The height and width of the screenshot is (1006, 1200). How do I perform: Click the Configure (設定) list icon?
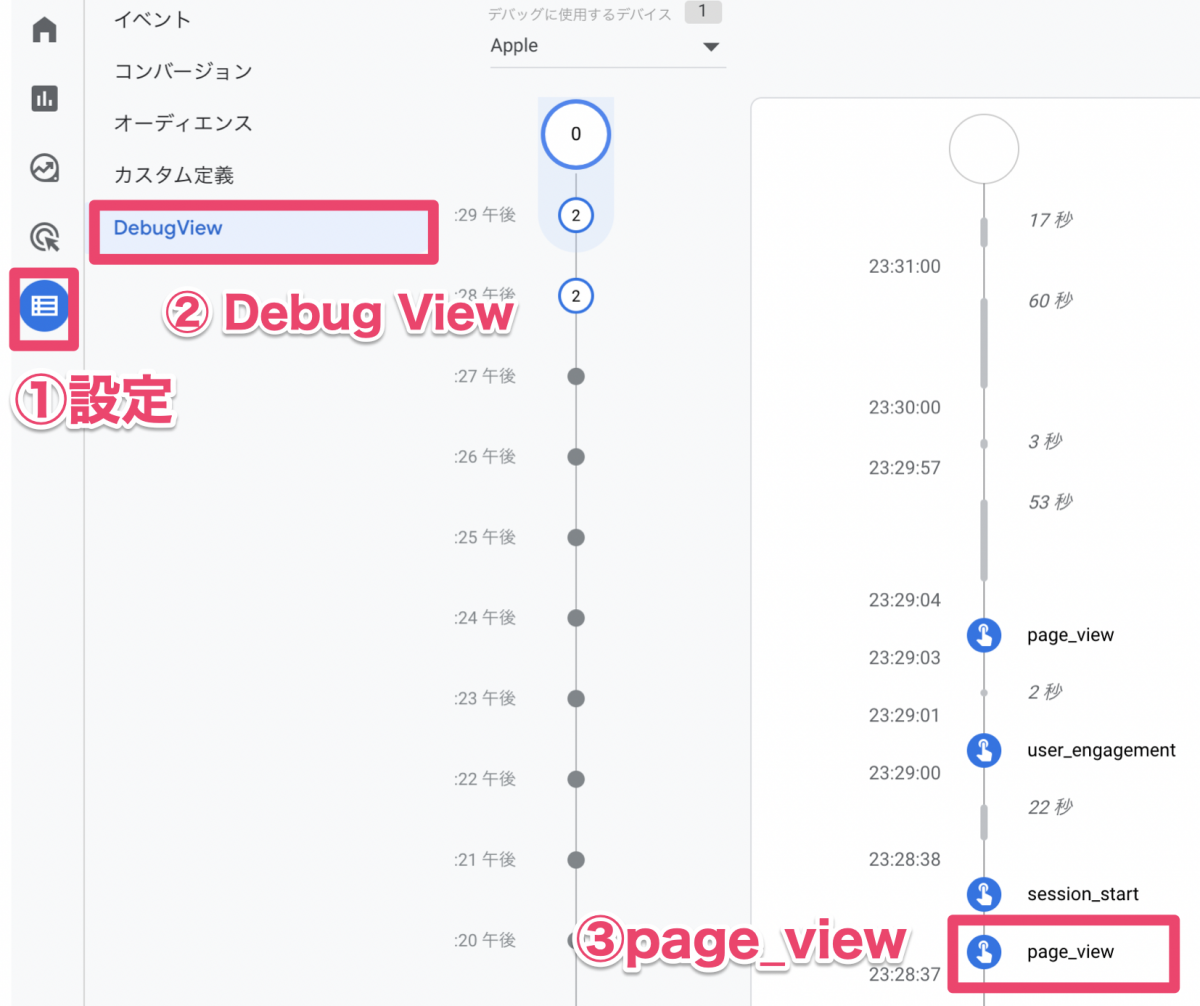click(x=45, y=306)
